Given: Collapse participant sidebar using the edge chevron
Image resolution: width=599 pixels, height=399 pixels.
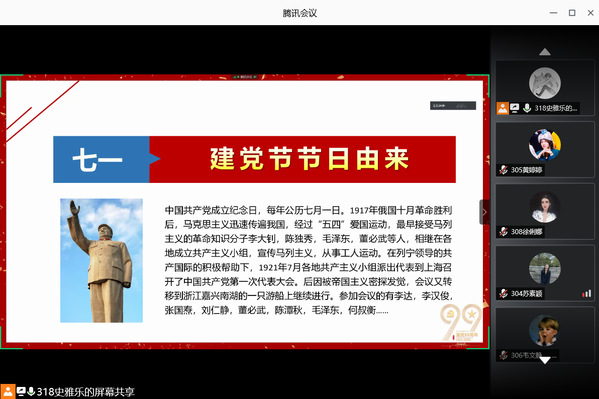Looking at the screenshot, I should tap(484, 212).
